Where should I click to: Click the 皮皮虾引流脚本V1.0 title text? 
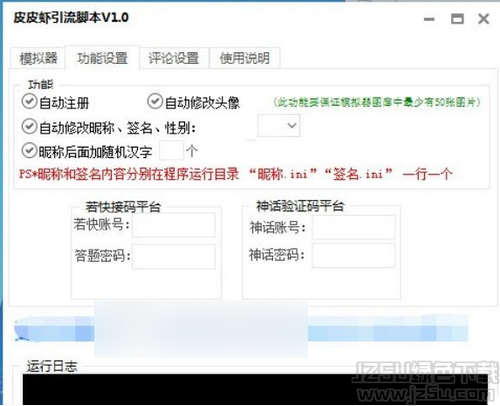coord(71,18)
